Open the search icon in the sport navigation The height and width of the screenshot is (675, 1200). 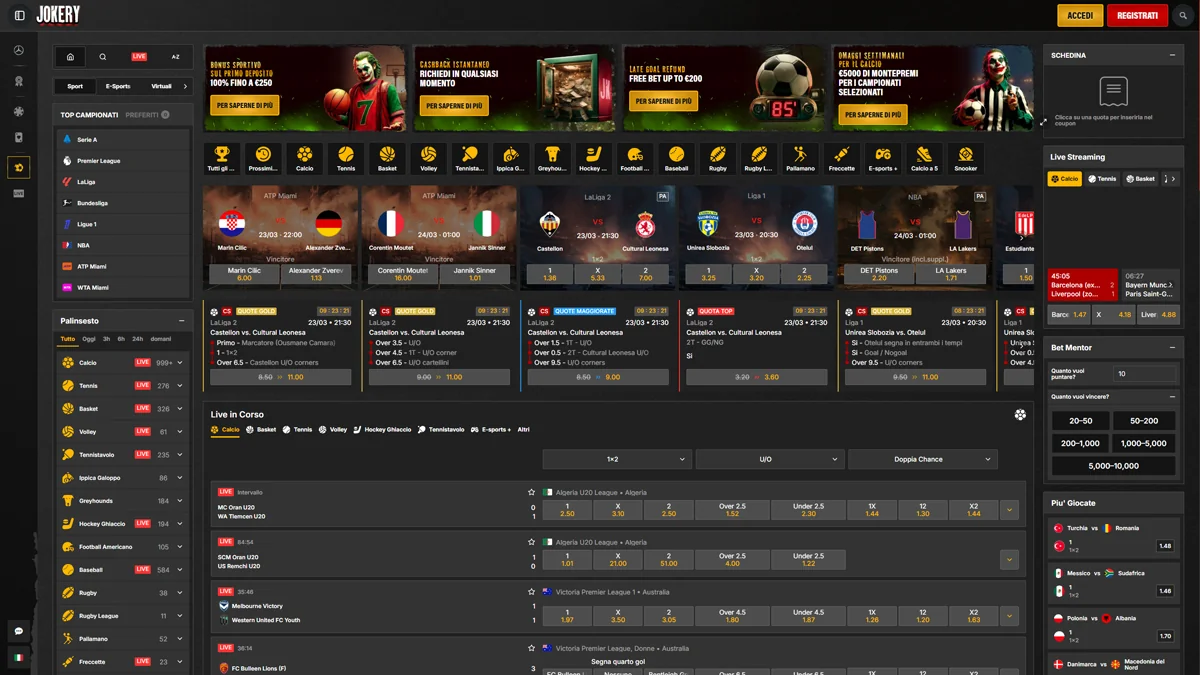tap(102, 57)
